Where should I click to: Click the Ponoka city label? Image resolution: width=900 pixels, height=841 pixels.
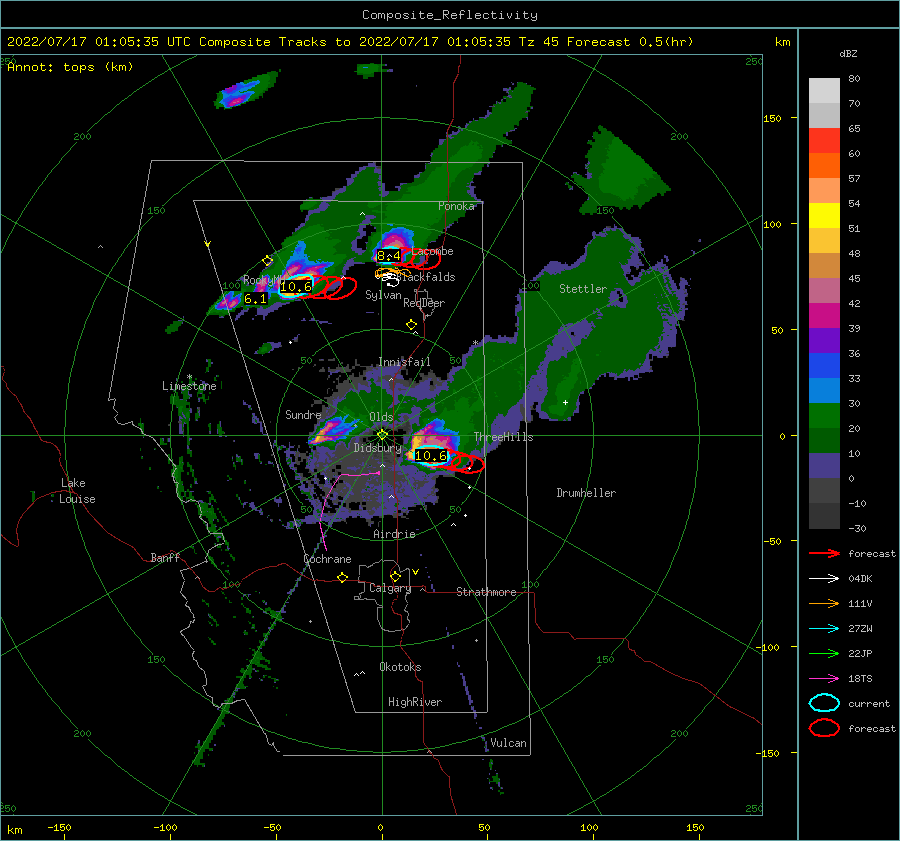456,206
